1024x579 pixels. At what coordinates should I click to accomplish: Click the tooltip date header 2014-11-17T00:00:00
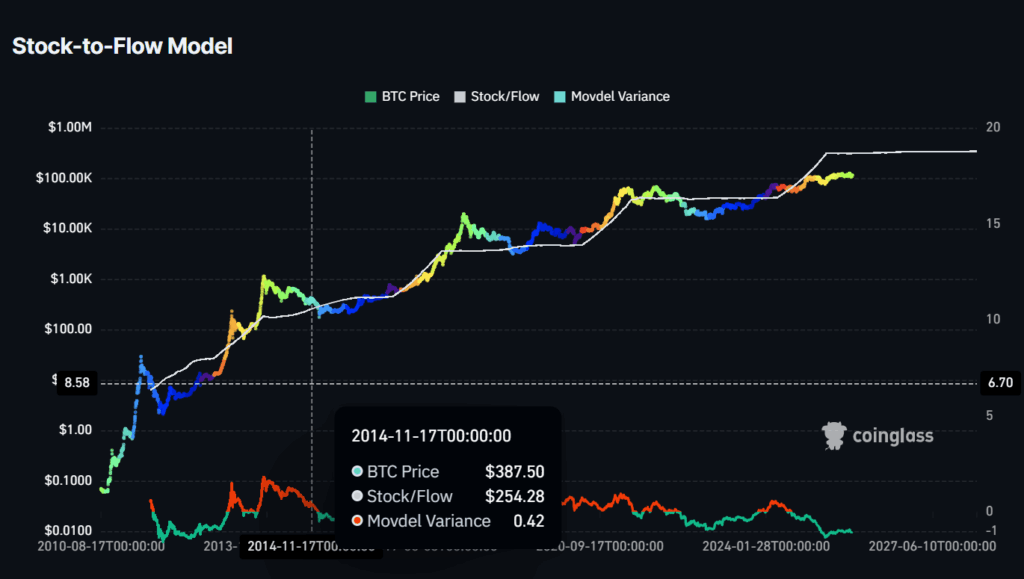point(431,436)
